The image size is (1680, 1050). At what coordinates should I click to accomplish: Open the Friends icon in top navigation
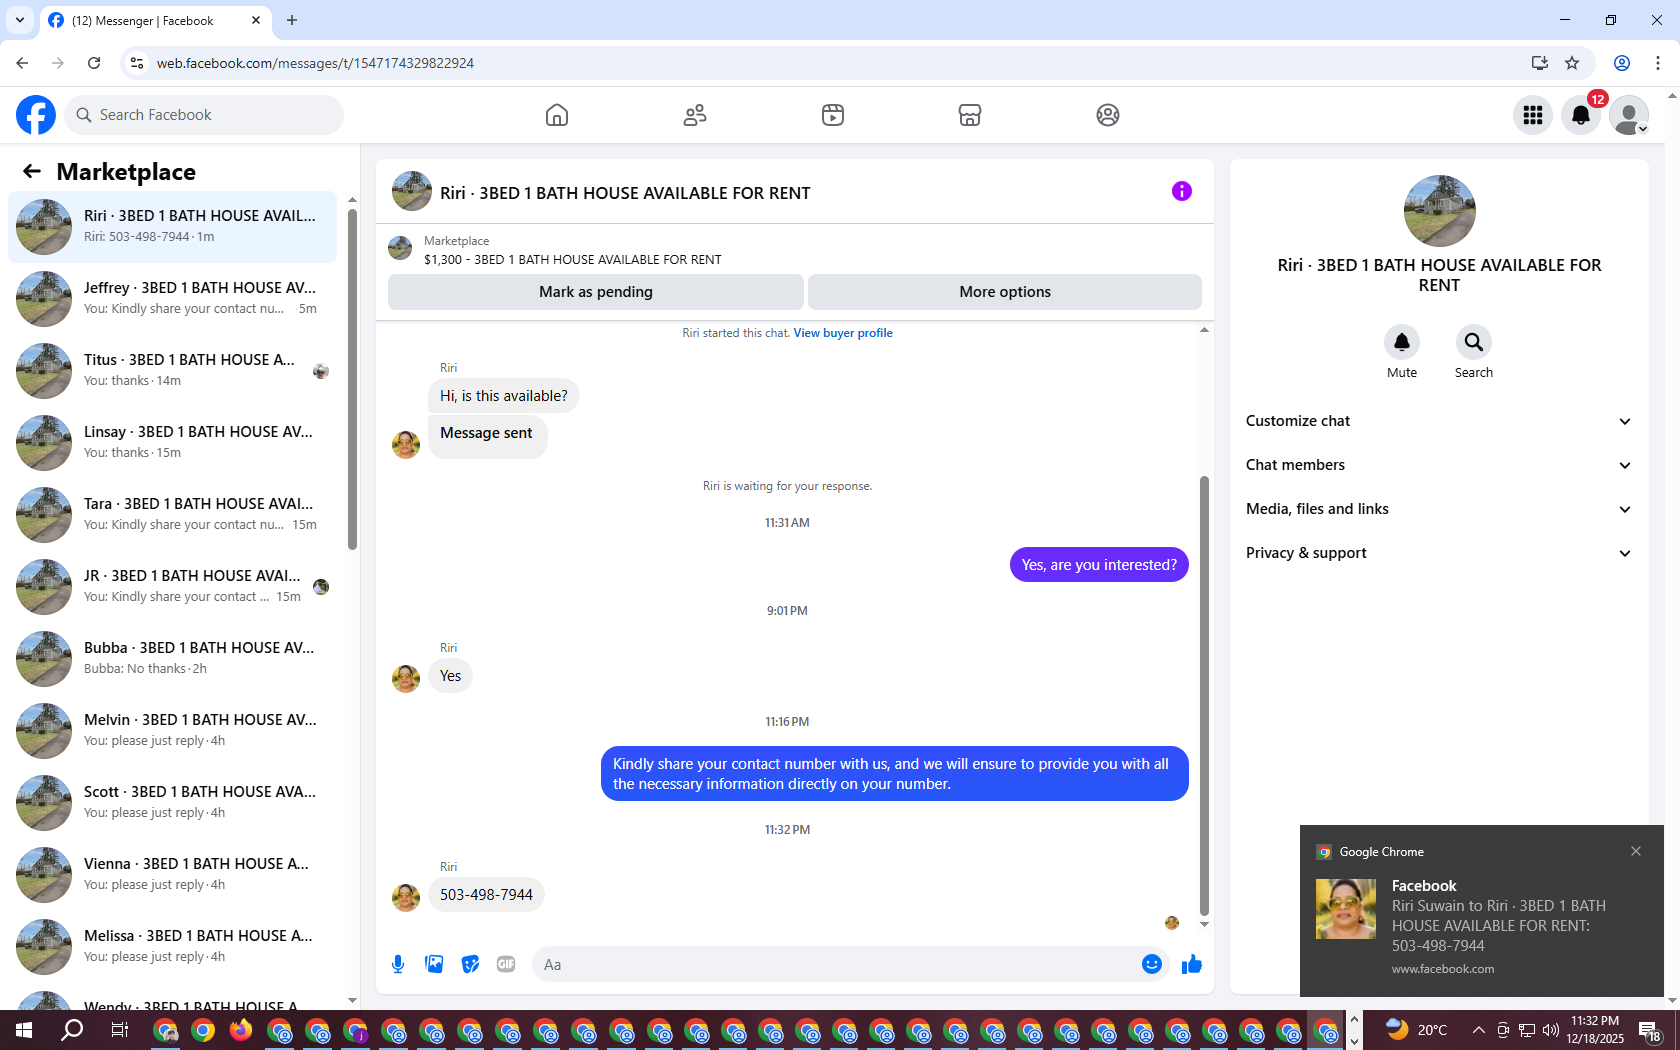pos(695,115)
